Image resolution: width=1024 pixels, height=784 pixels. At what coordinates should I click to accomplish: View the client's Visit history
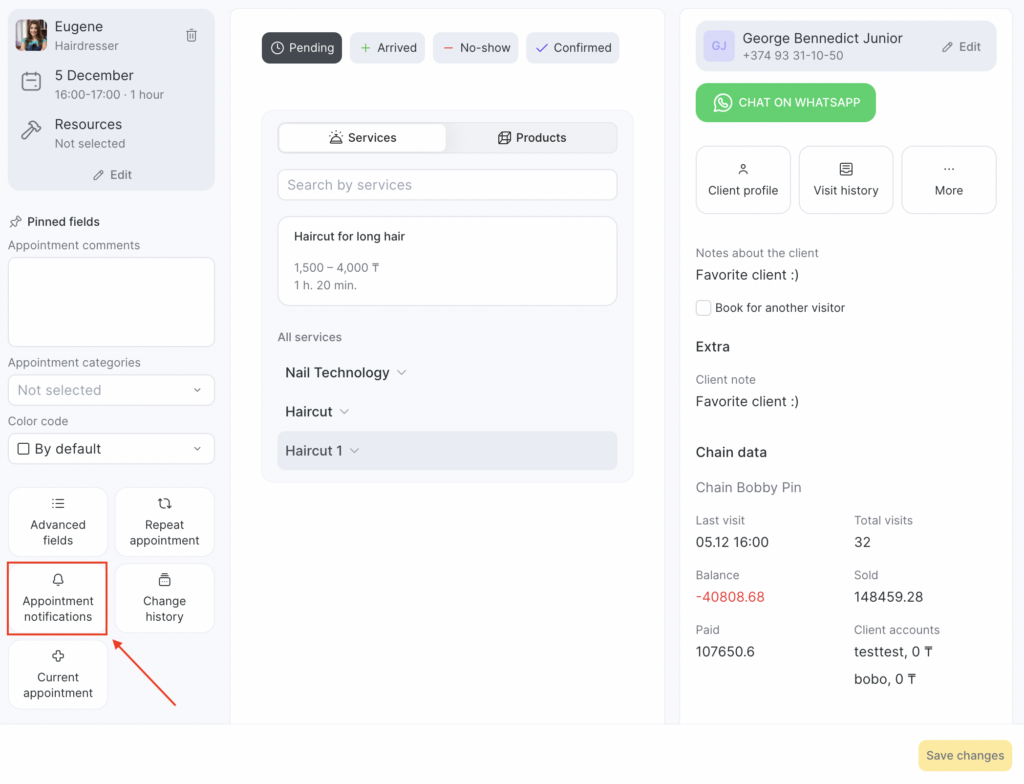[x=846, y=180]
